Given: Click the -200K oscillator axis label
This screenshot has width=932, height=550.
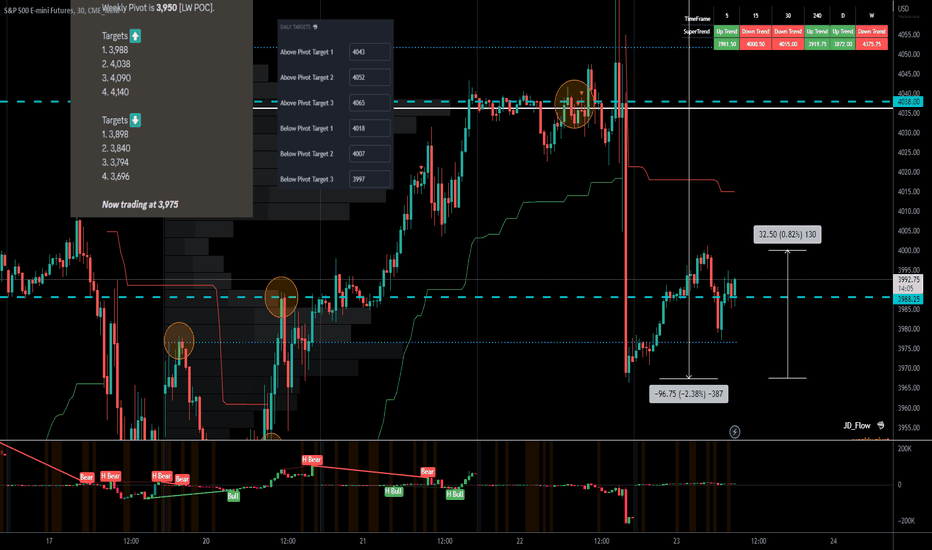Looking at the screenshot, I should click(906, 521).
